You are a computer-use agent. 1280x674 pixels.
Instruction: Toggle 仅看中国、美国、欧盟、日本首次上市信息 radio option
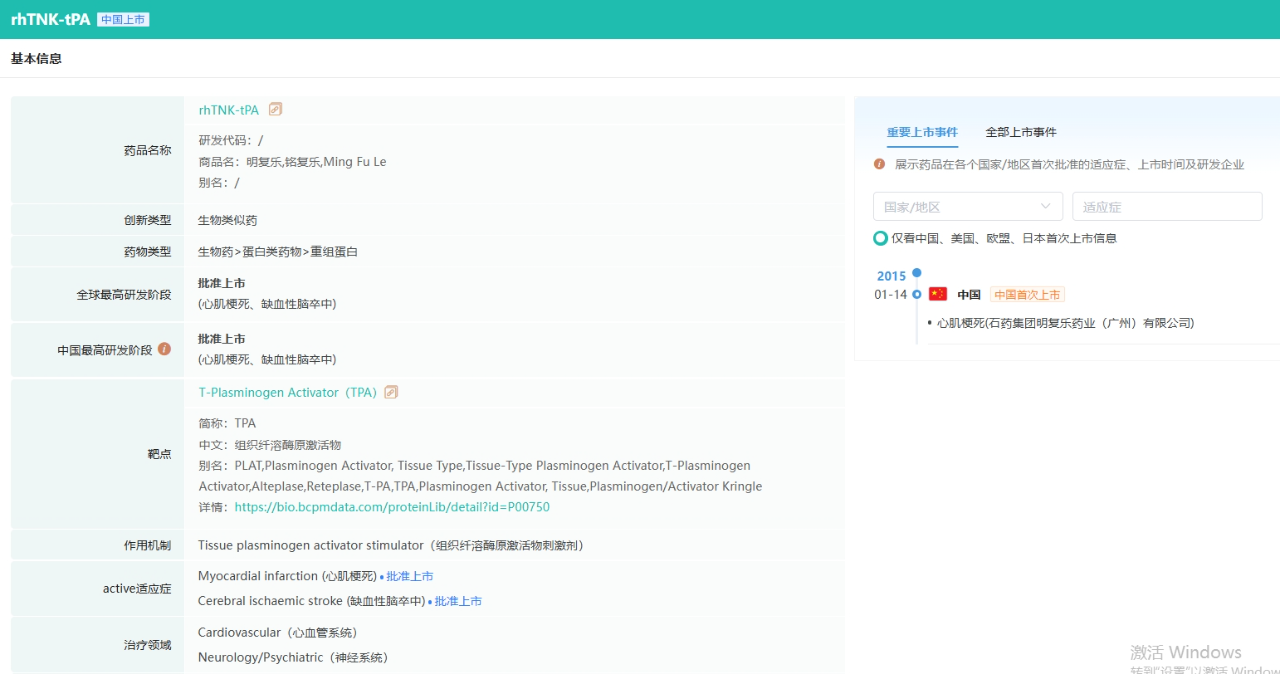(880, 238)
